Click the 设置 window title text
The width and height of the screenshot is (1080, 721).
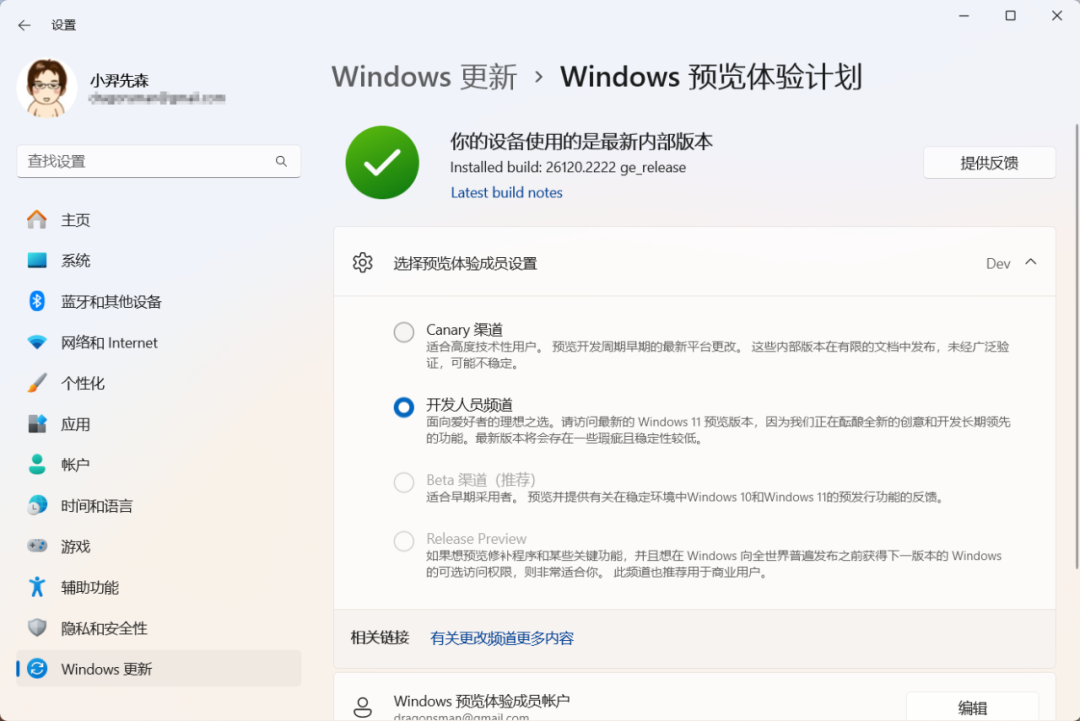(63, 25)
